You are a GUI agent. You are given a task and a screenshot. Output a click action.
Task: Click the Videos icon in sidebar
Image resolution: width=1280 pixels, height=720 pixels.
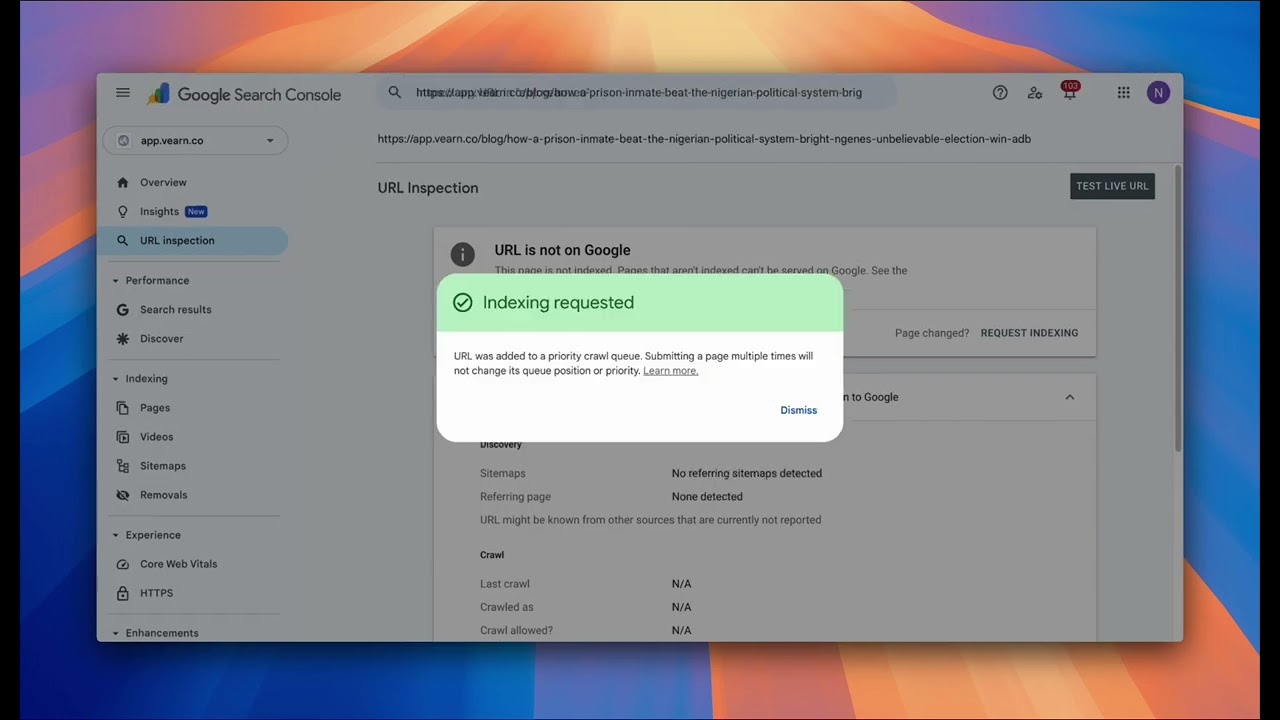[123, 436]
